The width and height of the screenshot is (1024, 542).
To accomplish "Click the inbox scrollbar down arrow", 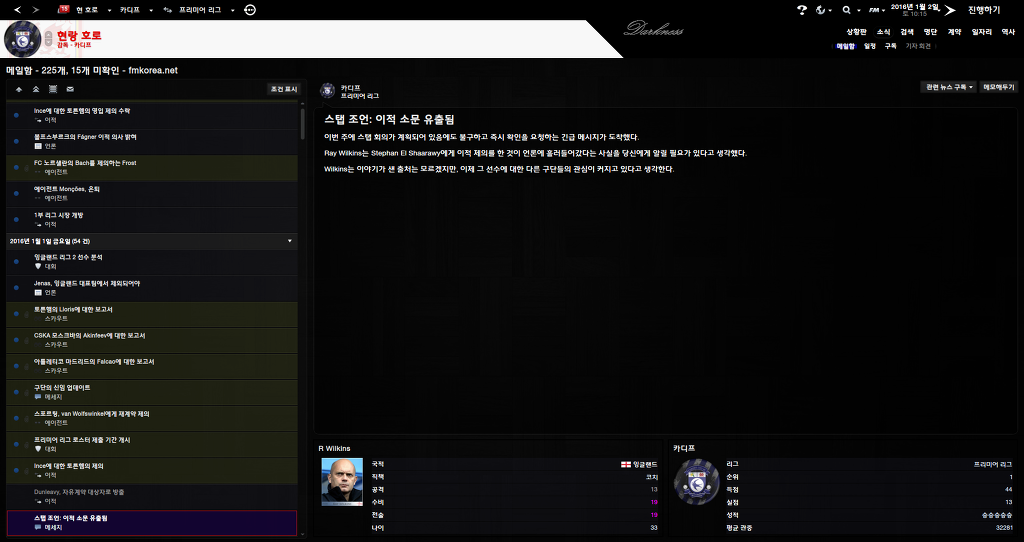I will click(x=302, y=535).
